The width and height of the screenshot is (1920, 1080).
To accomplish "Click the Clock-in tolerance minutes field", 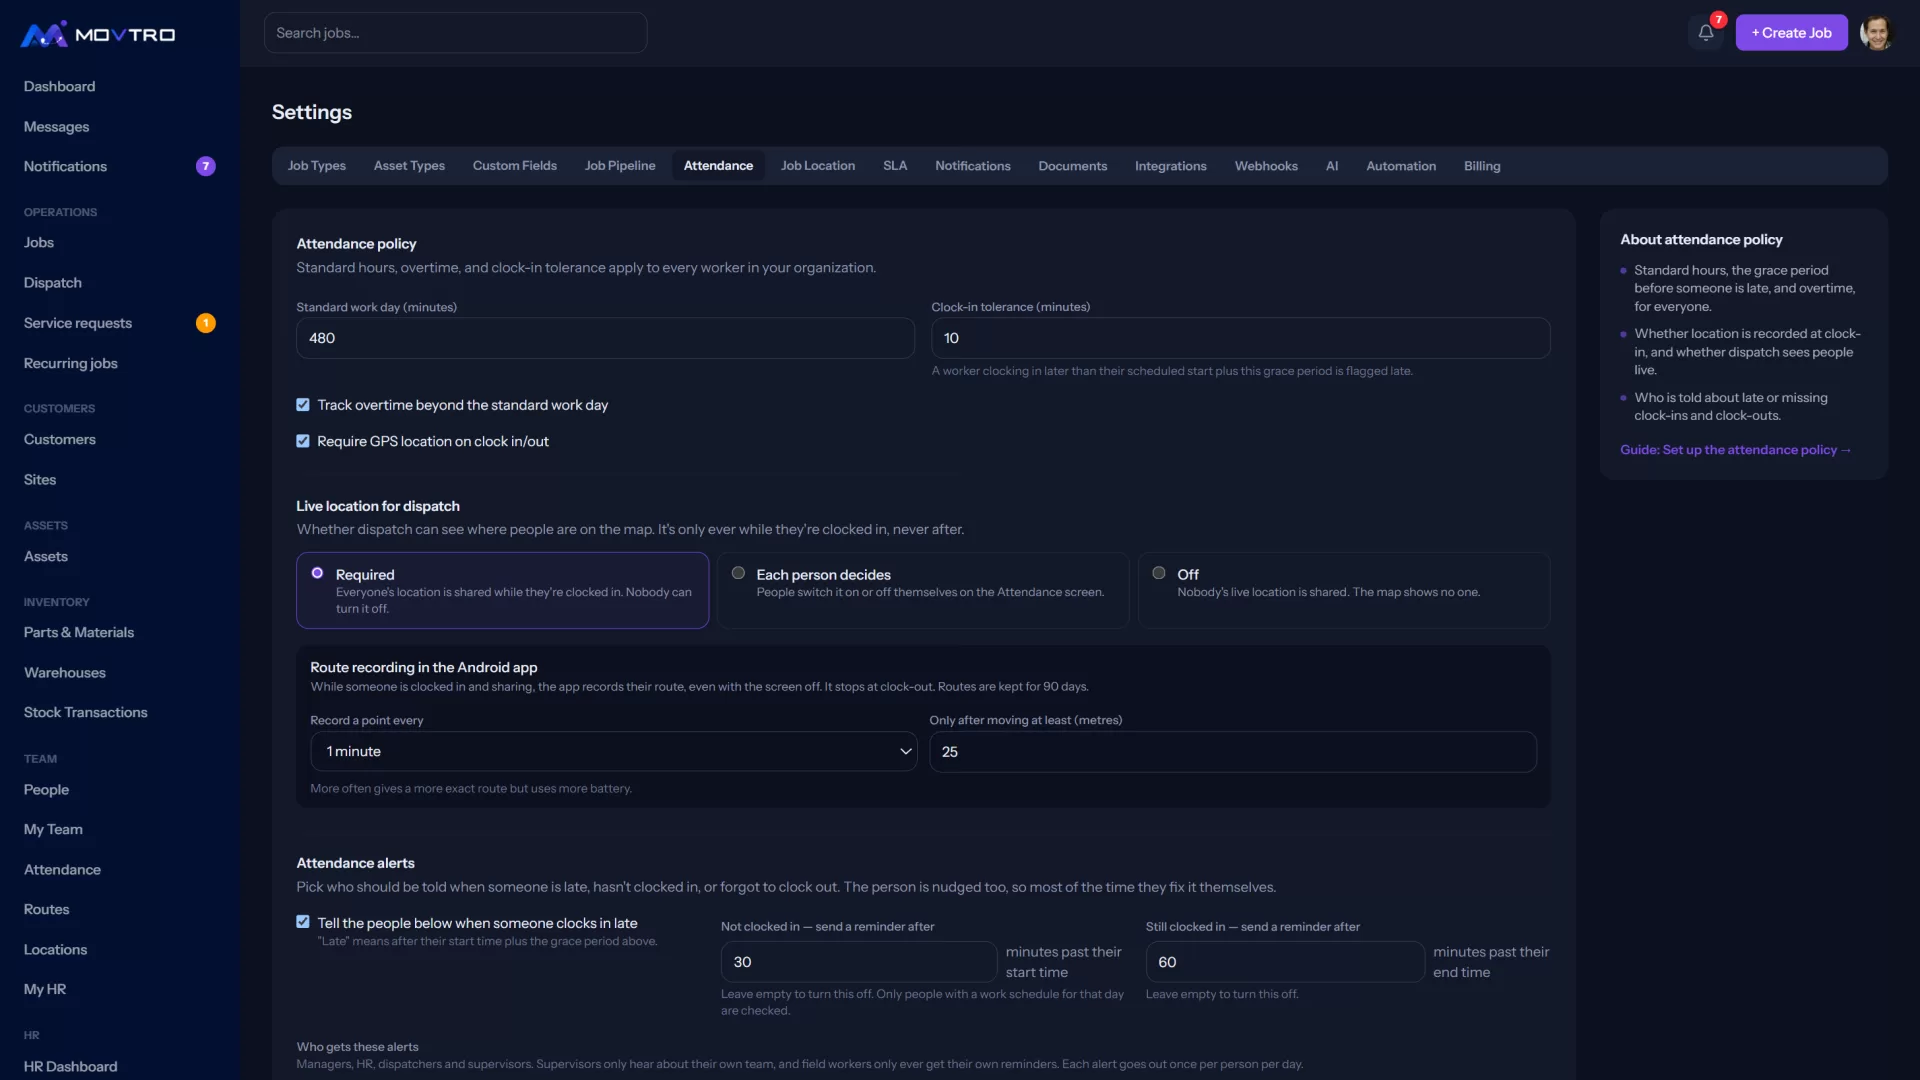I will pyautogui.click(x=1241, y=338).
